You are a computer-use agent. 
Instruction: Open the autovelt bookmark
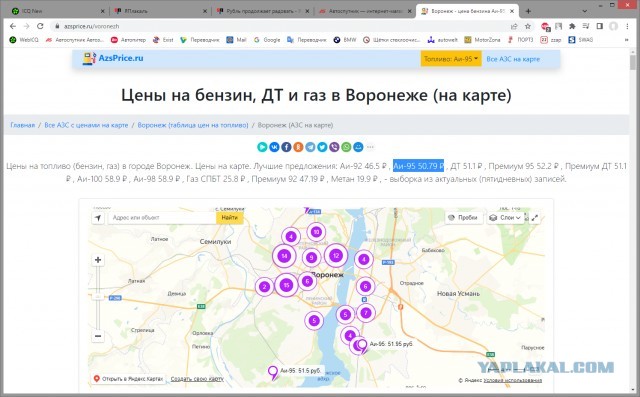click(443, 40)
